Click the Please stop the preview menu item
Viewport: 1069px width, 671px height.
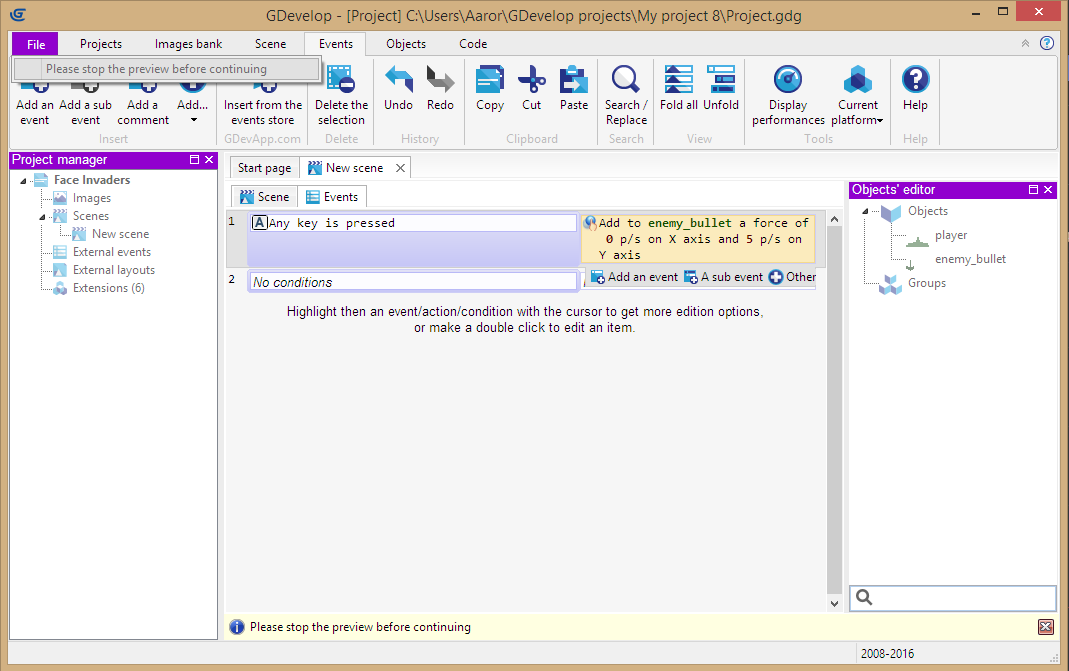pyautogui.click(x=166, y=69)
